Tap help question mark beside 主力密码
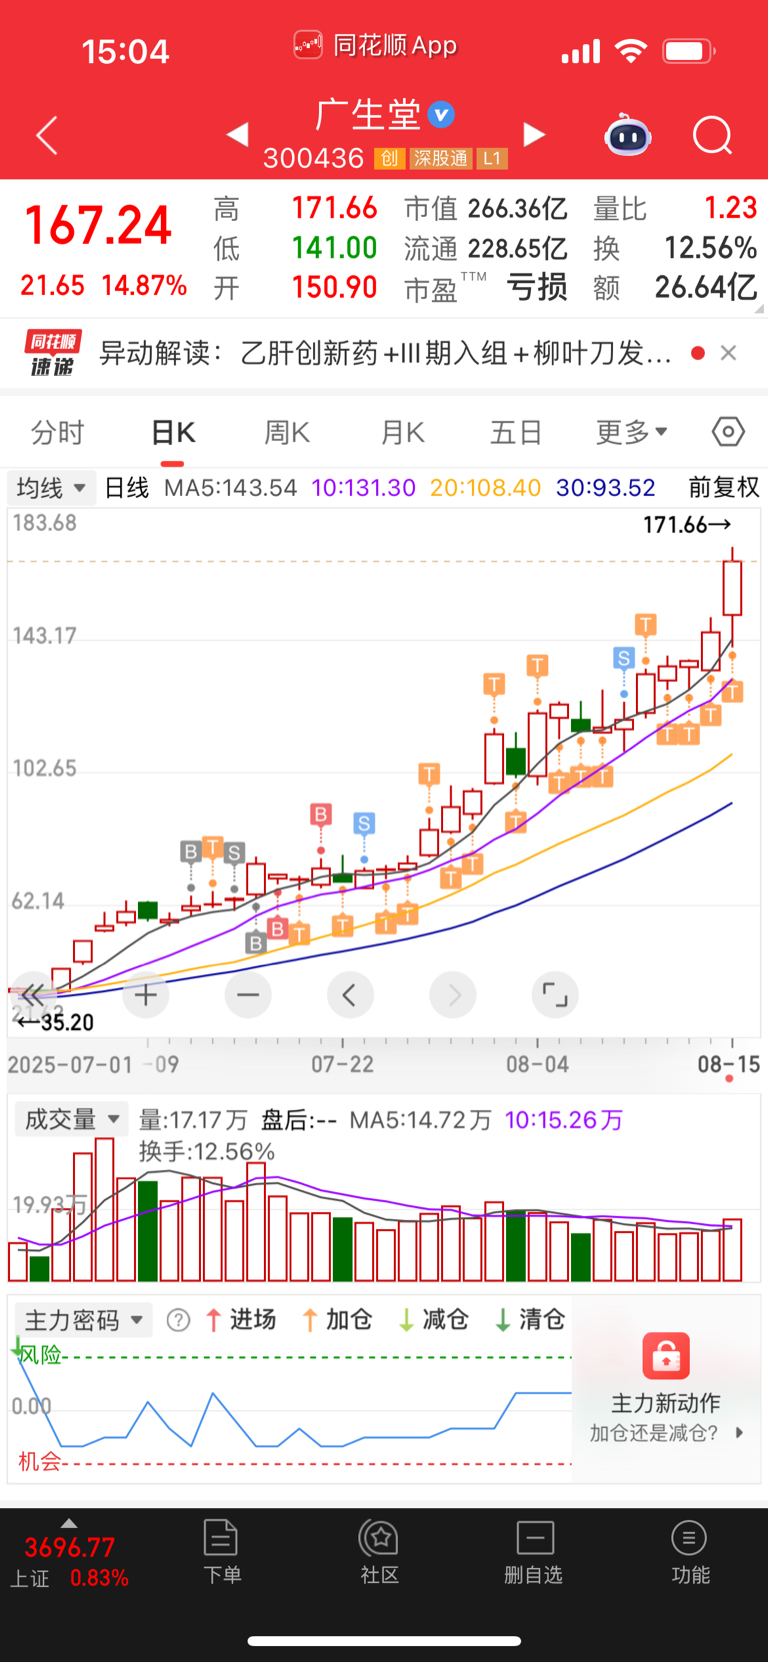Image resolution: width=768 pixels, height=1663 pixels. point(178,1320)
